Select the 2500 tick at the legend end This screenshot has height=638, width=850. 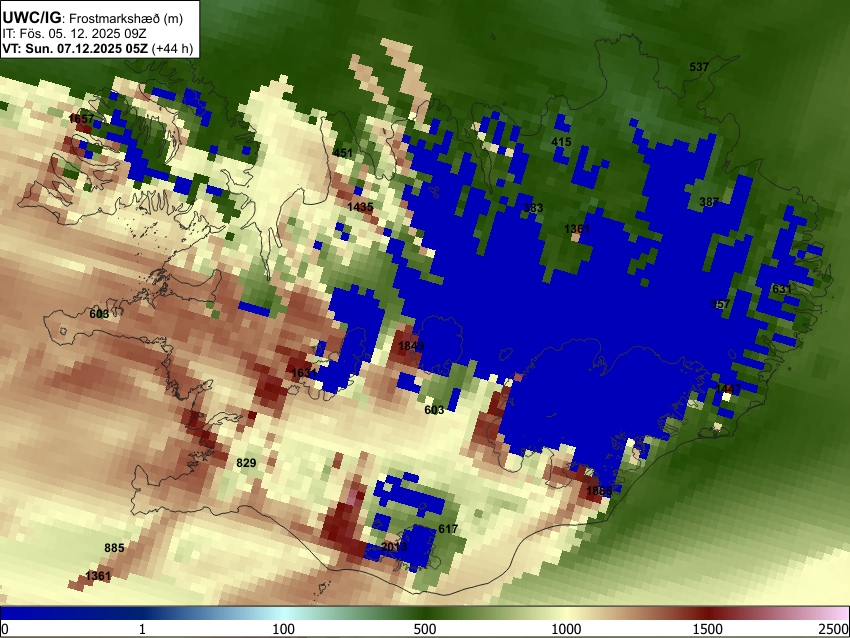(x=834, y=629)
